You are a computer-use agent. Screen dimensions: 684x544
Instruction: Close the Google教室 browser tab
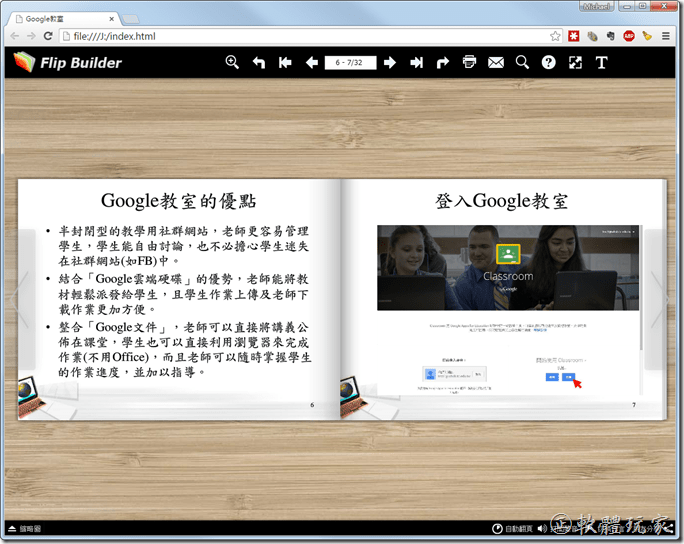(112, 19)
